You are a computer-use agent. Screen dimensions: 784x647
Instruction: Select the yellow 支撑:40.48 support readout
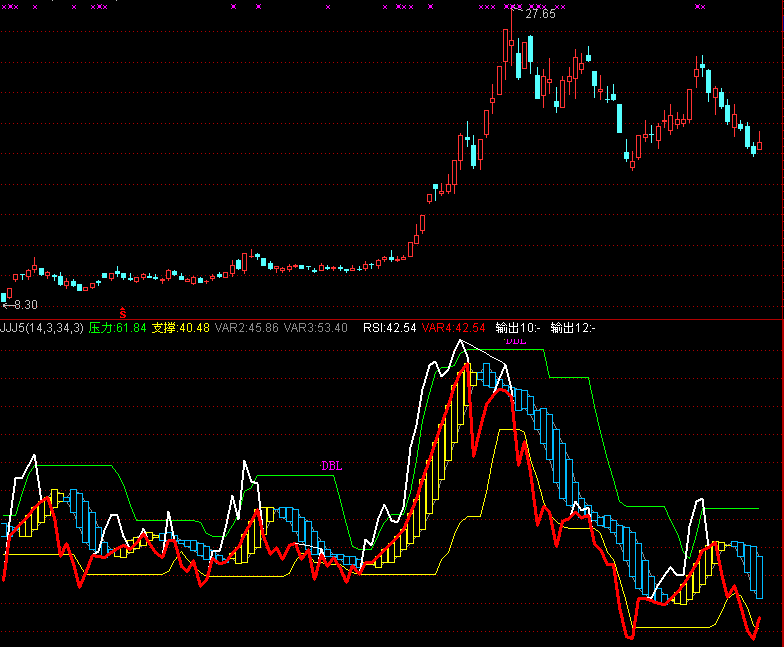coord(180,328)
